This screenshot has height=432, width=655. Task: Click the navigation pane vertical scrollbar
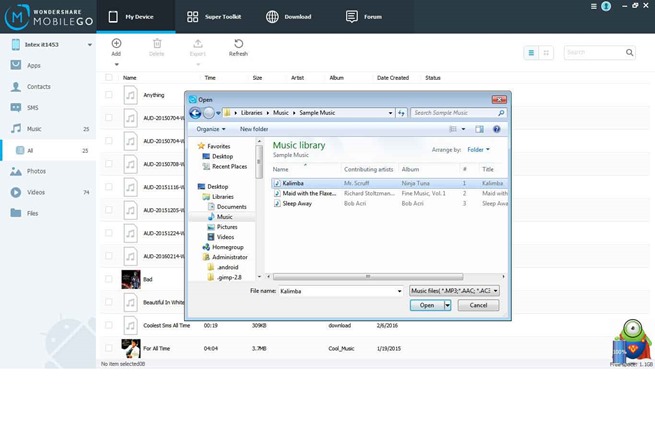[259, 162]
